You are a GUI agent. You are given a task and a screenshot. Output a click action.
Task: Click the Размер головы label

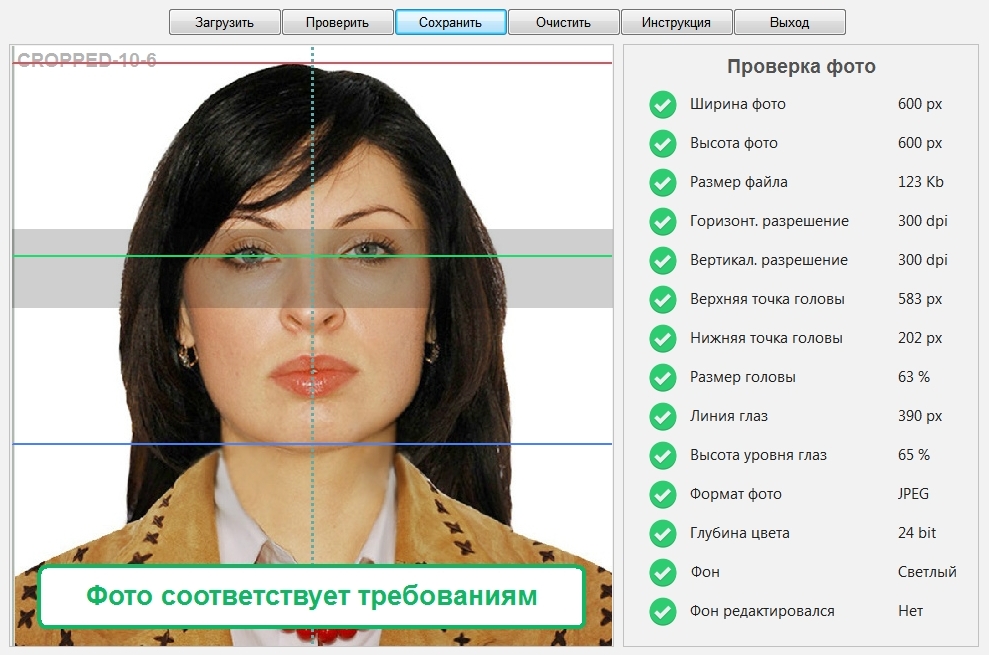[x=742, y=377]
